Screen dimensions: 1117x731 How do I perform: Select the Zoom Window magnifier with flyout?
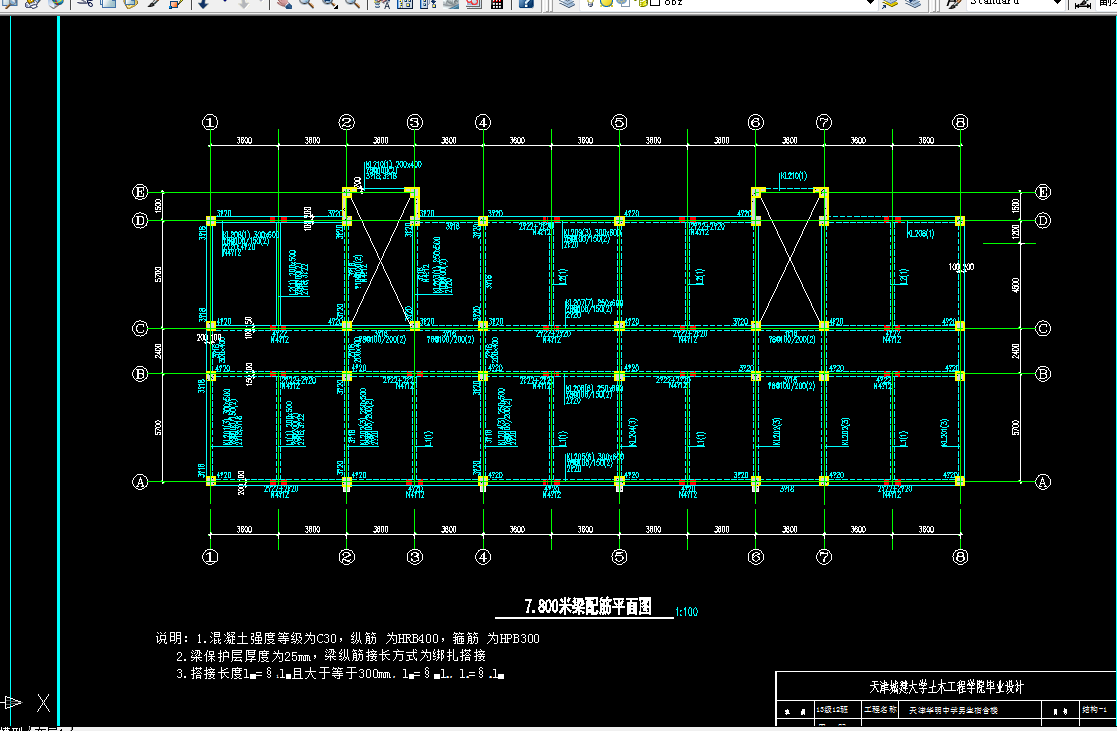(329, 4)
